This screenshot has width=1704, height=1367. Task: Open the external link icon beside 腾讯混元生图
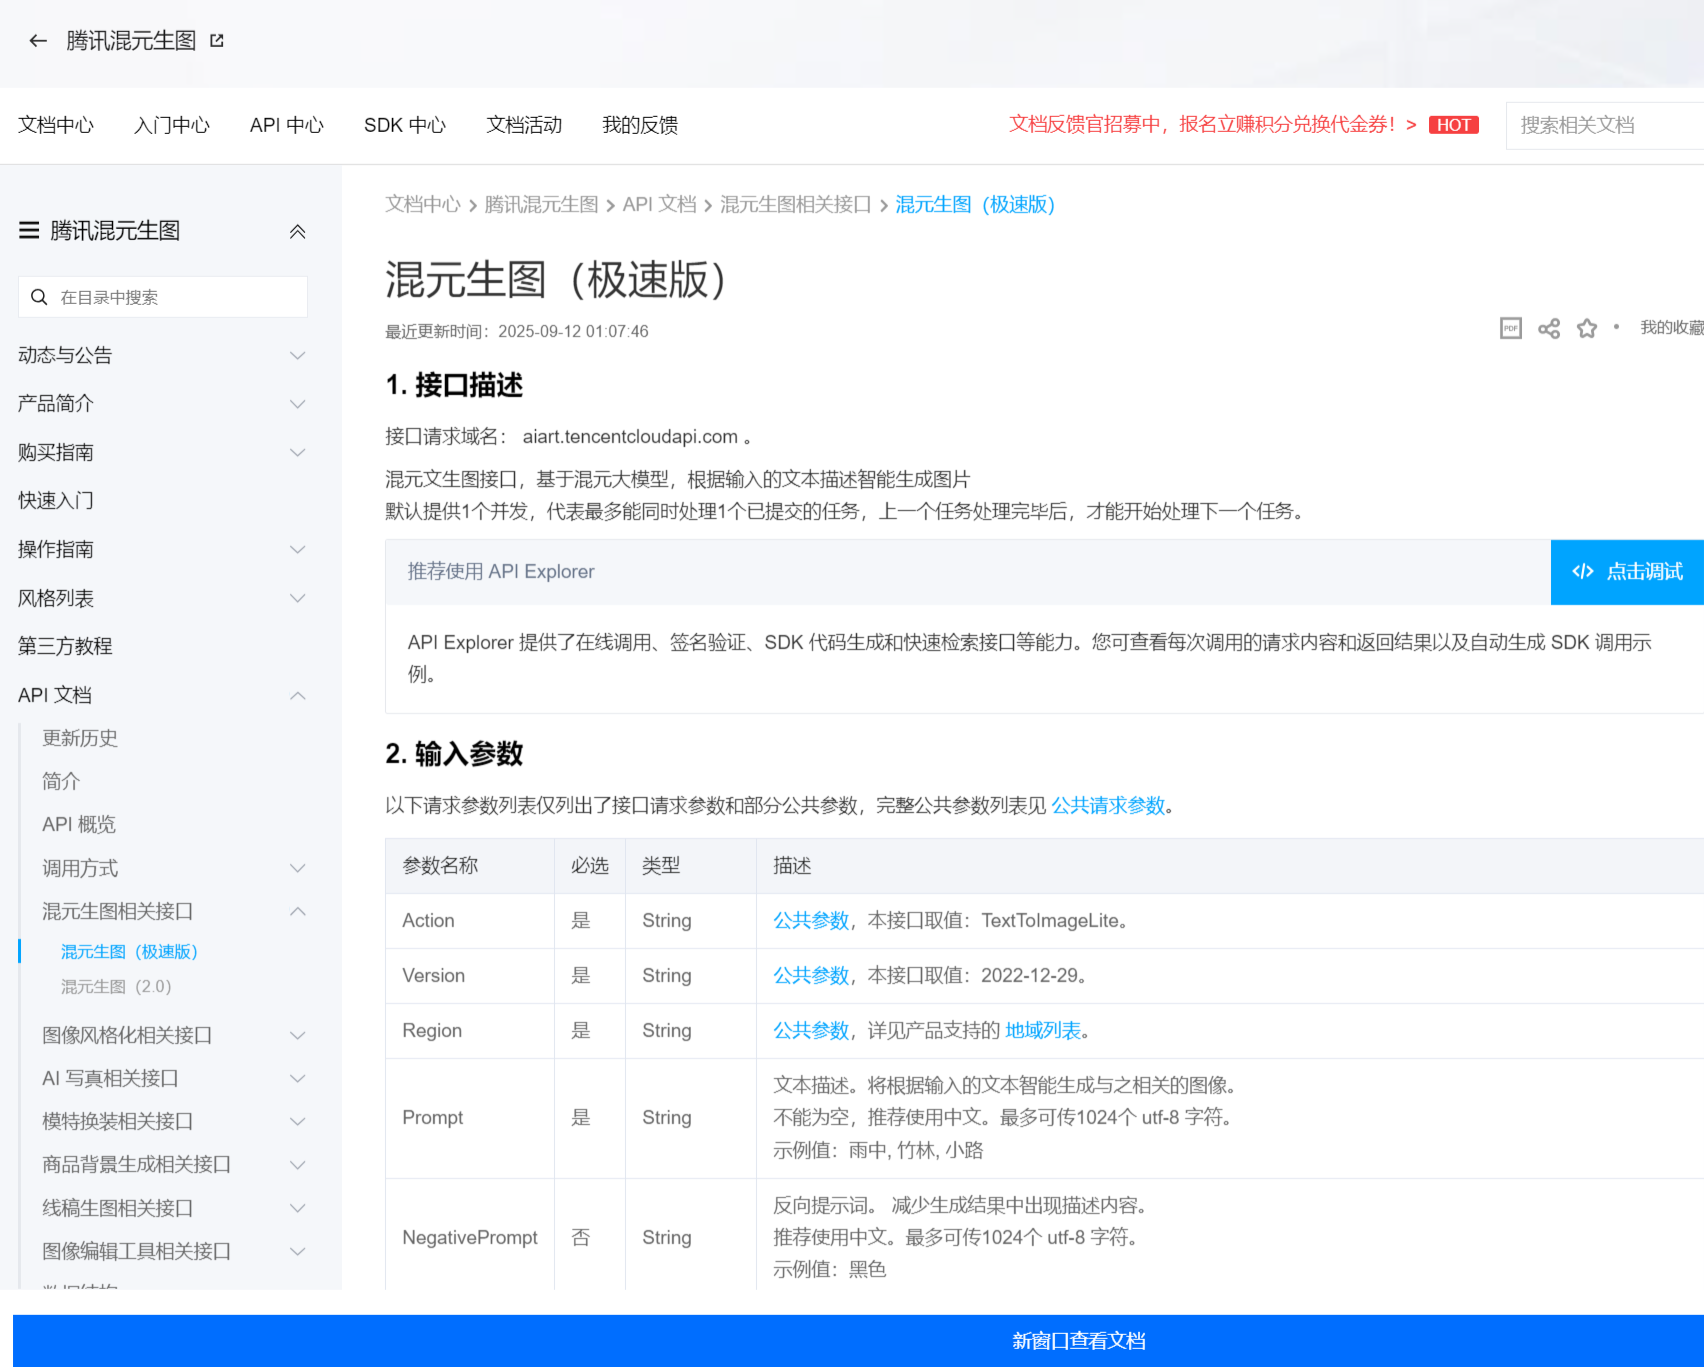click(x=217, y=41)
